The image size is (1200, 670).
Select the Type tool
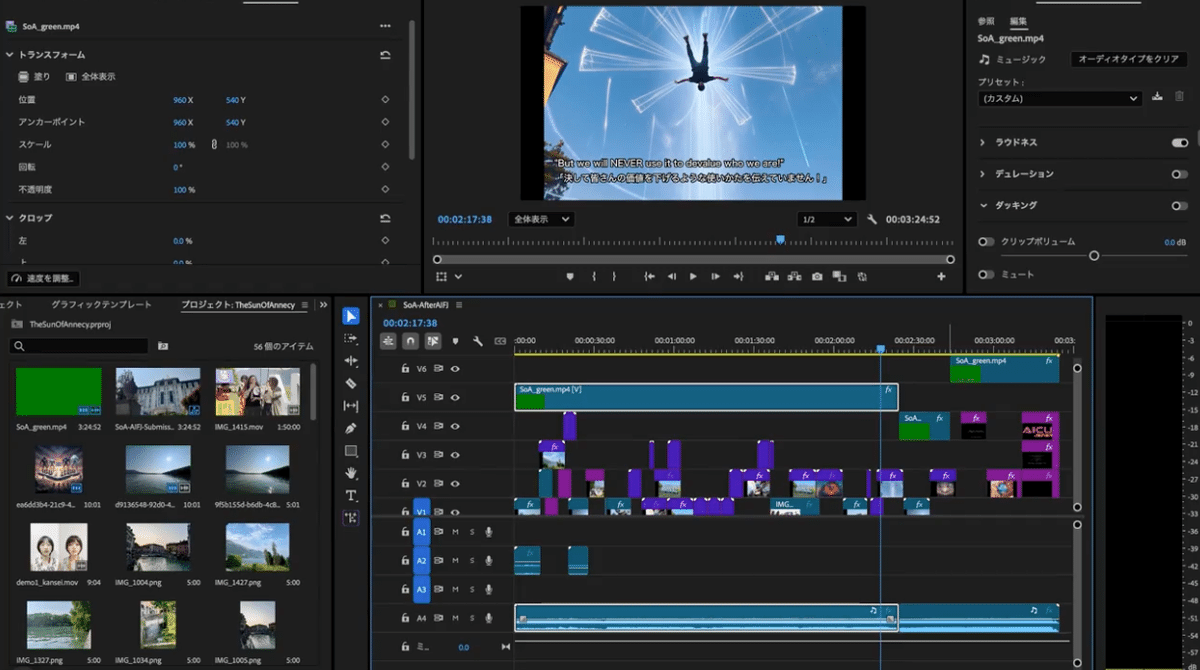(351, 495)
